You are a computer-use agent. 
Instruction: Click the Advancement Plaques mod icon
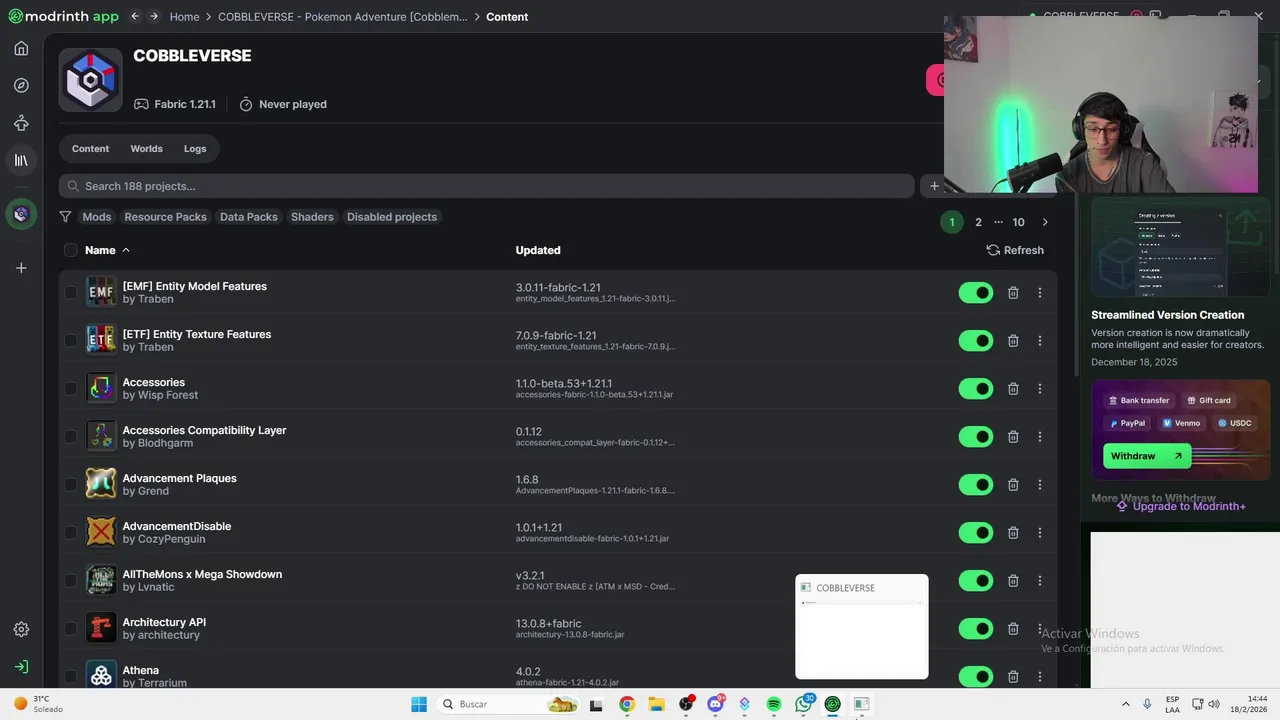pos(101,484)
